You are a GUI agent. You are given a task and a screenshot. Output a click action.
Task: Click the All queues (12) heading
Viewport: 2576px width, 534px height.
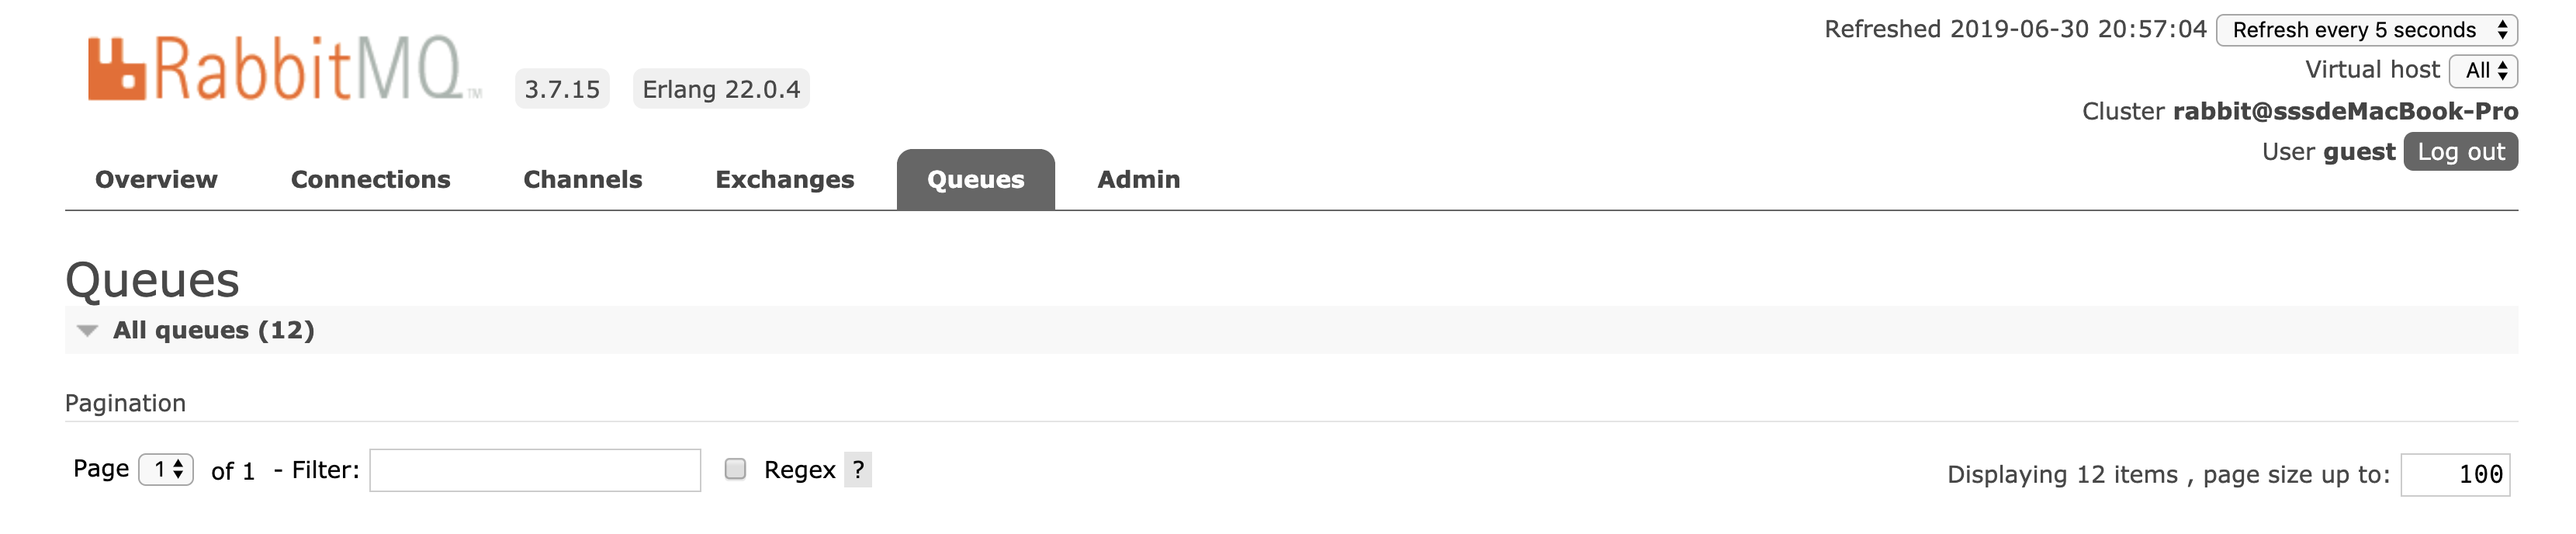coord(214,330)
